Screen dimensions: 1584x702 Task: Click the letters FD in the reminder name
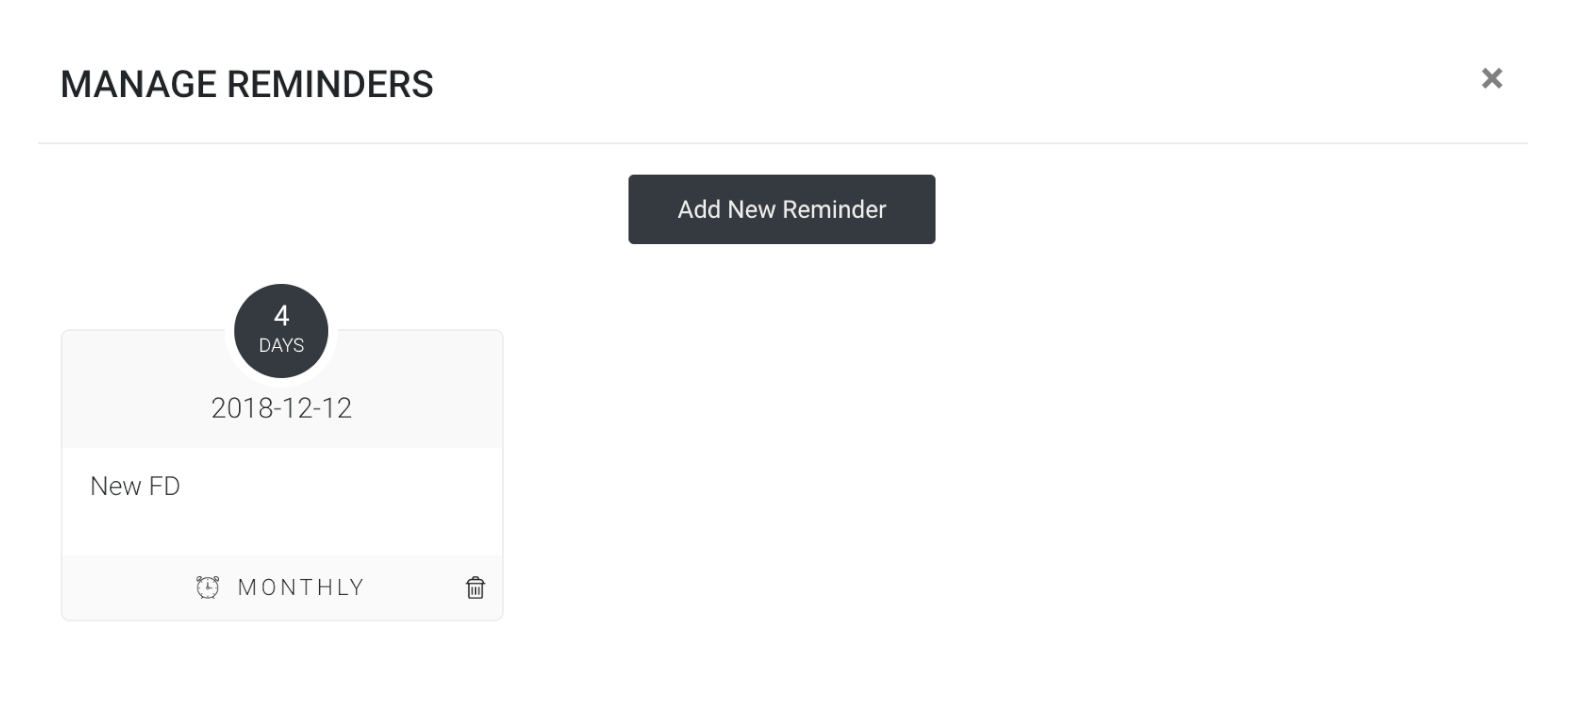point(164,486)
